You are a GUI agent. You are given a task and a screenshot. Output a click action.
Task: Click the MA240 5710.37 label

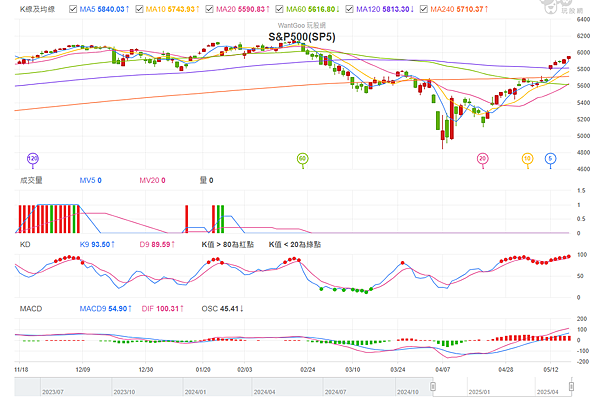pyautogui.click(x=459, y=9)
